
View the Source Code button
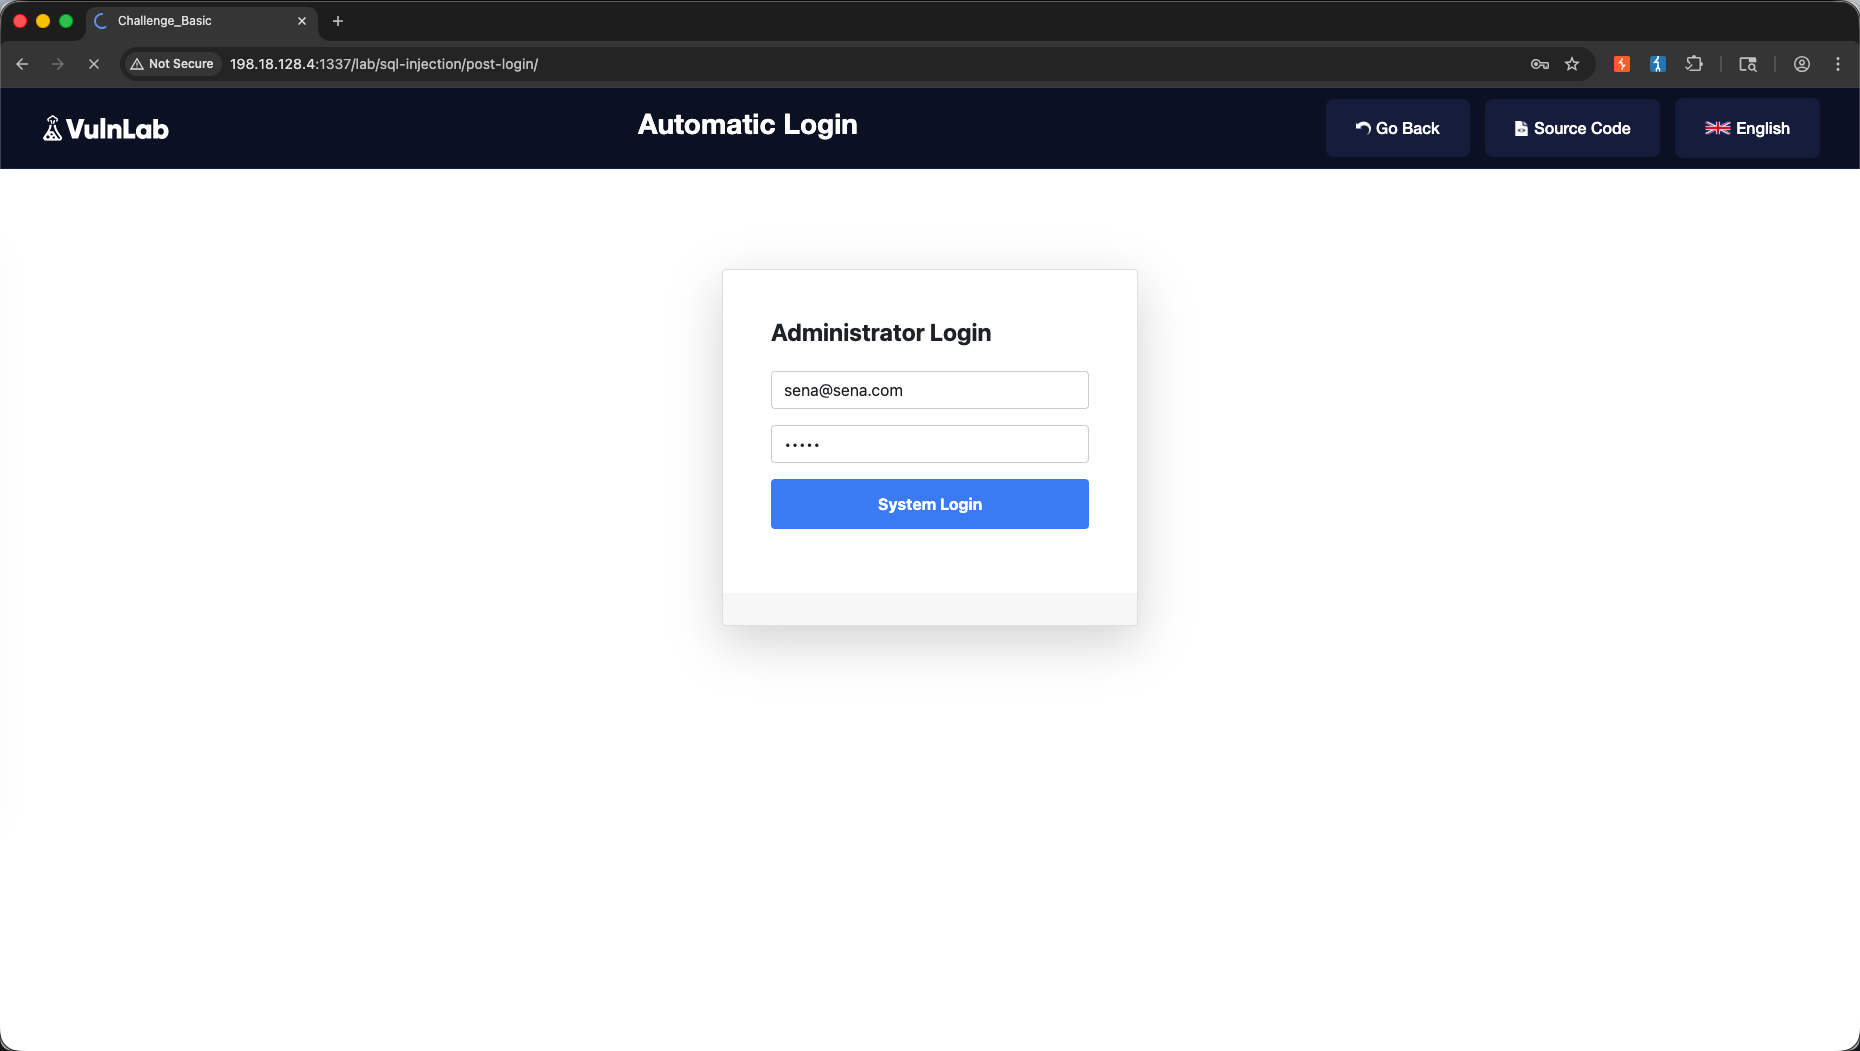[x=1572, y=128]
